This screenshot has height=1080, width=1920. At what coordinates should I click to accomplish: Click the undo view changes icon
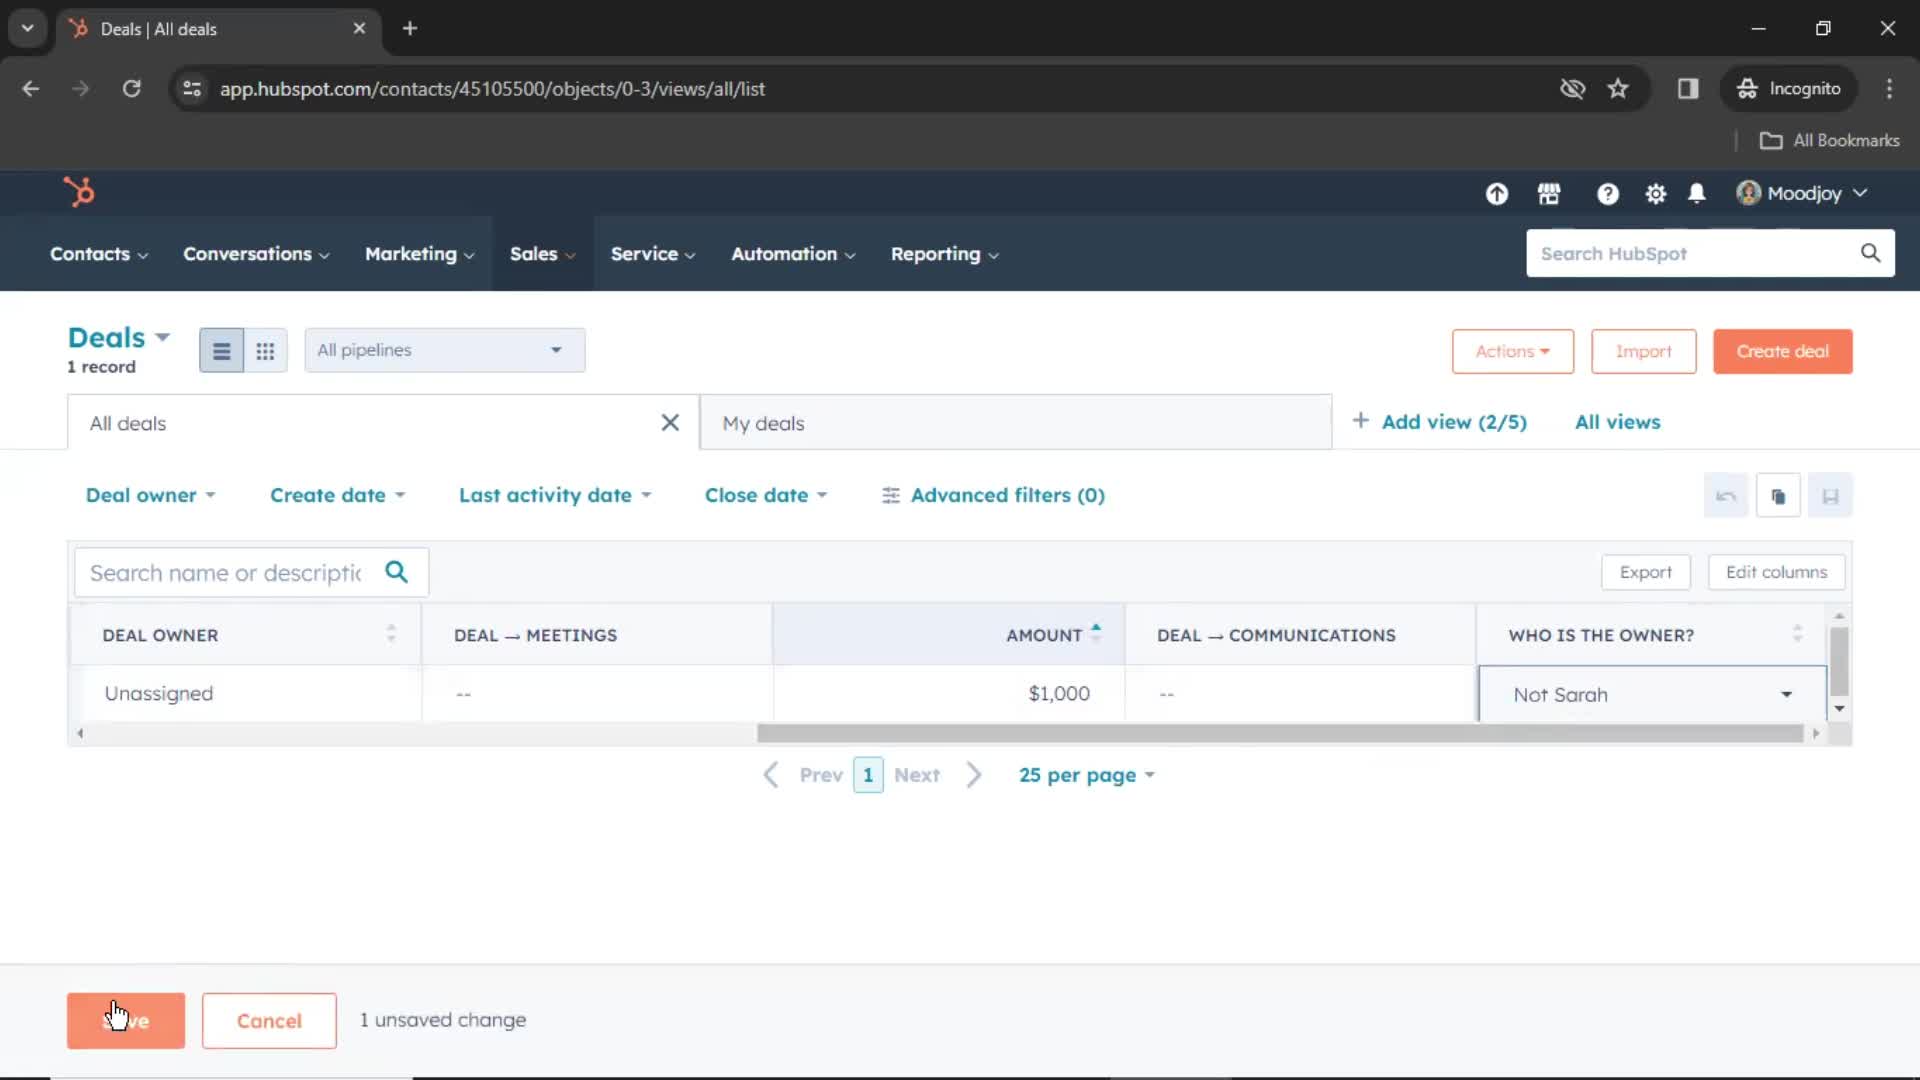pos(1726,496)
